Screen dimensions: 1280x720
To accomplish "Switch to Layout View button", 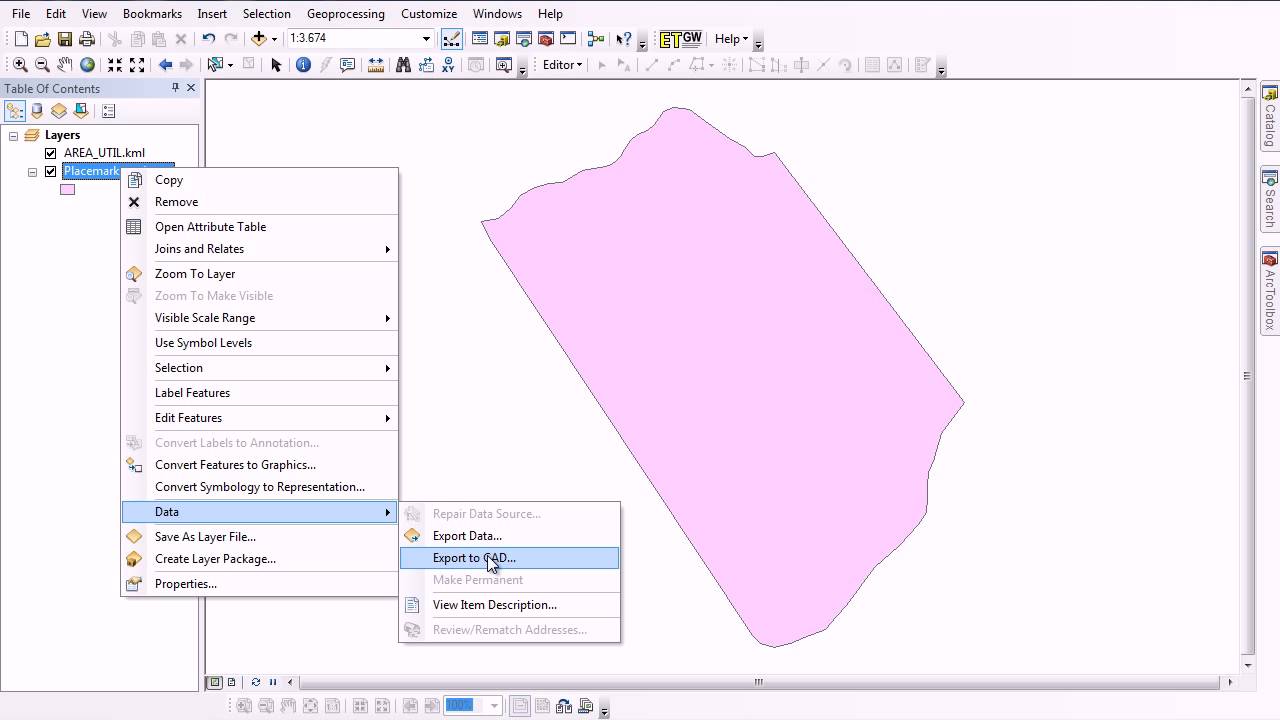I will coord(232,682).
